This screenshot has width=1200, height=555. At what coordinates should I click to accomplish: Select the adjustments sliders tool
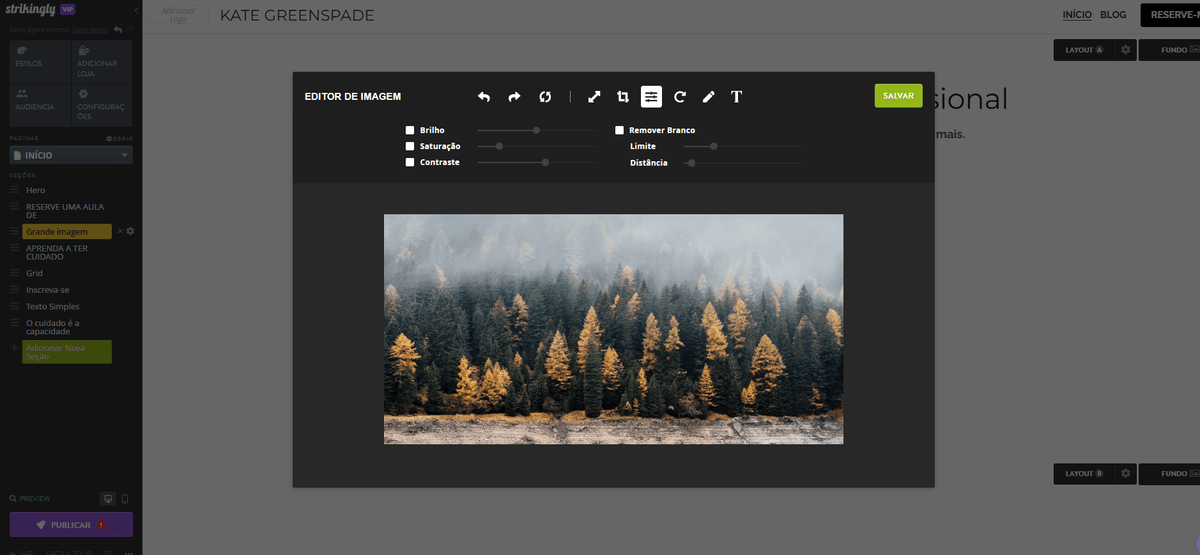click(652, 97)
